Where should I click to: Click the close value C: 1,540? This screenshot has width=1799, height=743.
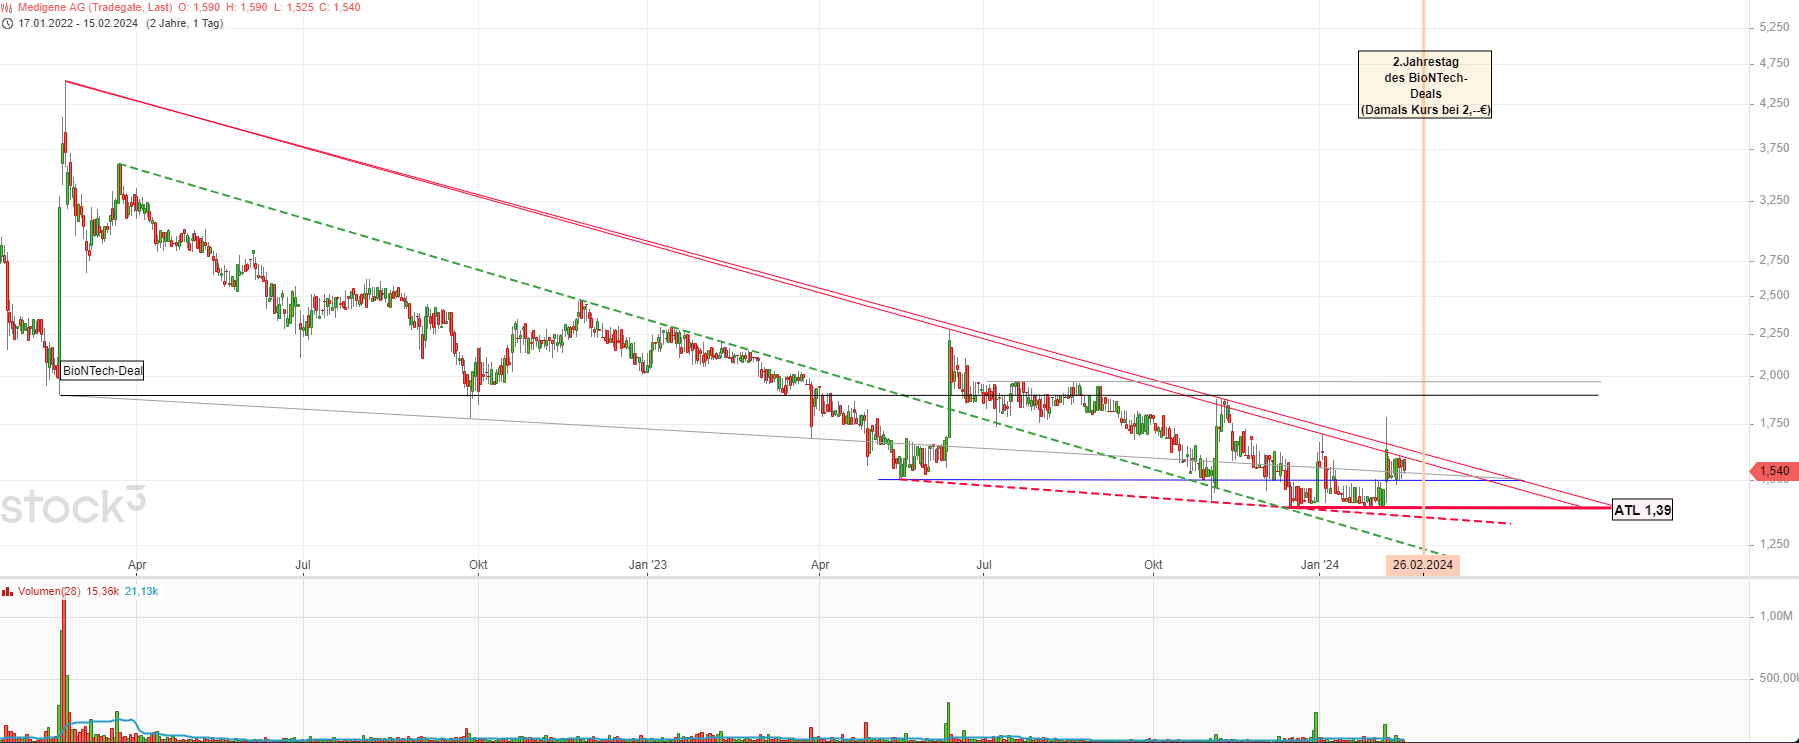(x=340, y=7)
